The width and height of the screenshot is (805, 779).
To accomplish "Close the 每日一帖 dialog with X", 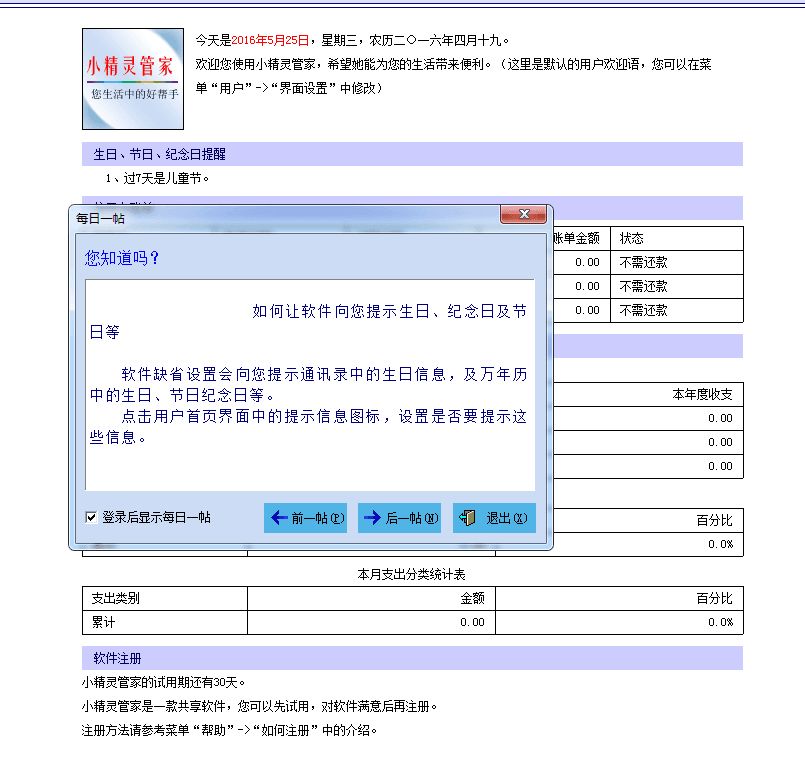I will [x=523, y=214].
